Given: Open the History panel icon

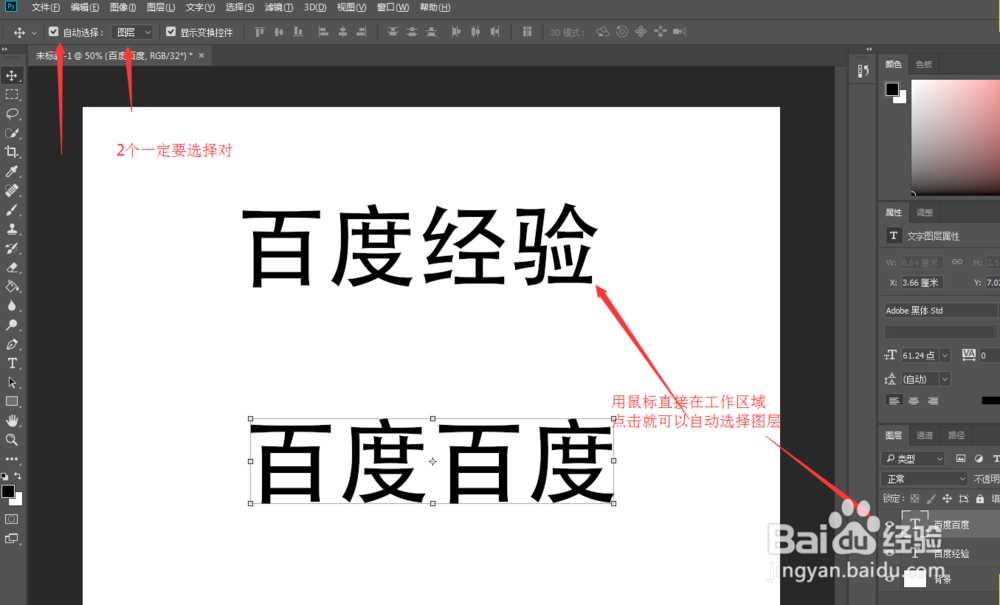Looking at the screenshot, I should [x=863, y=71].
